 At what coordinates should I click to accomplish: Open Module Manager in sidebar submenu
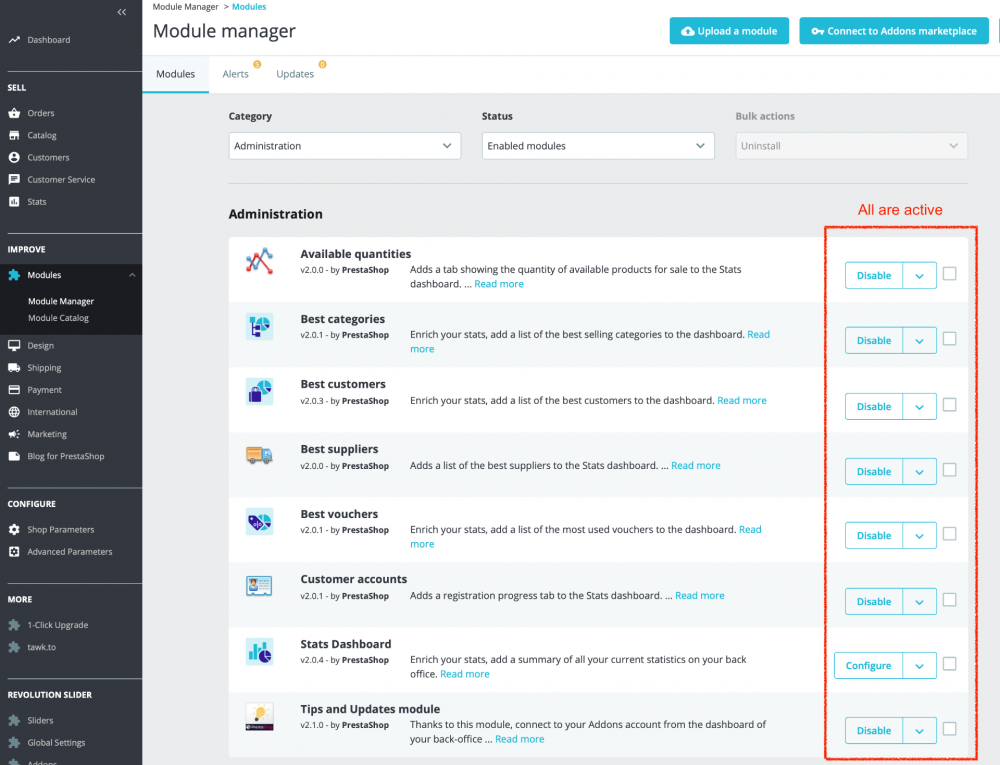pos(61,301)
